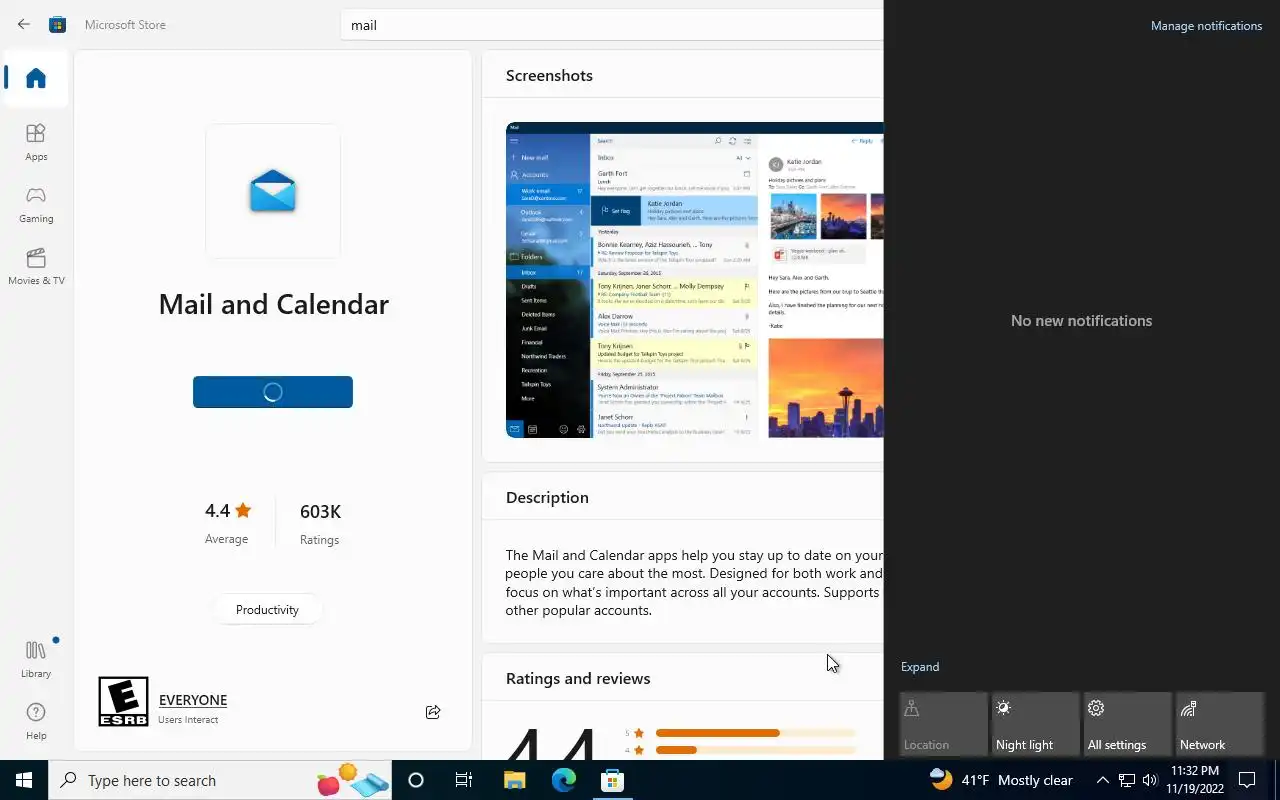Open Cortana from the taskbar
Image resolution: width=1280 pixels, height=800 pixels.
416,780
